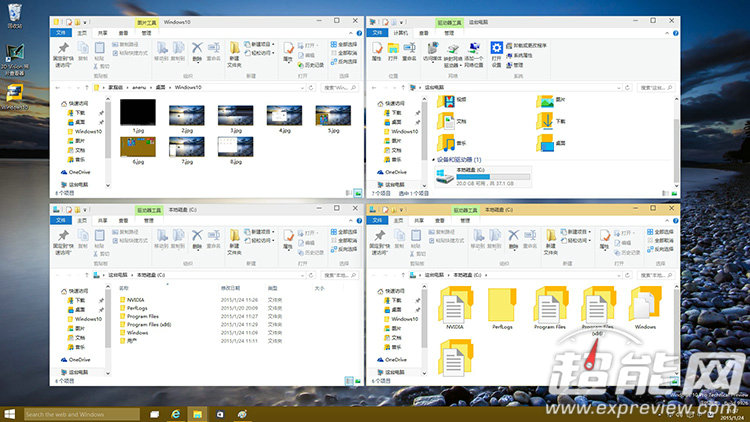Collapse the Devices and drives group header
The width and height of the screenshot is (750, 422).
click(x=432, y=160)
